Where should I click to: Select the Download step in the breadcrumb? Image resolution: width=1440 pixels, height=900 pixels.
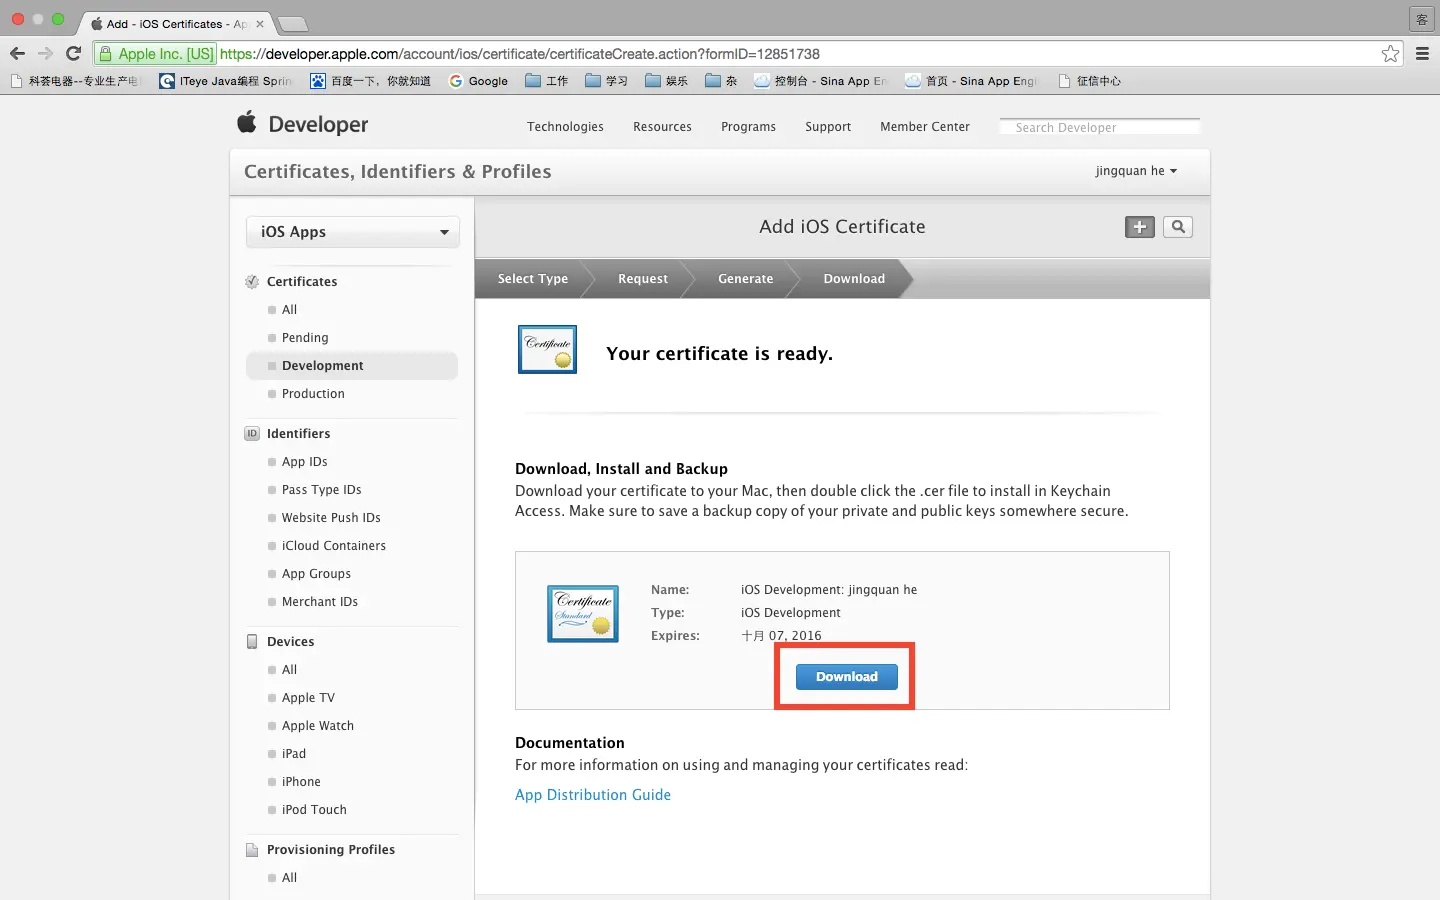[x=854, y=279]
